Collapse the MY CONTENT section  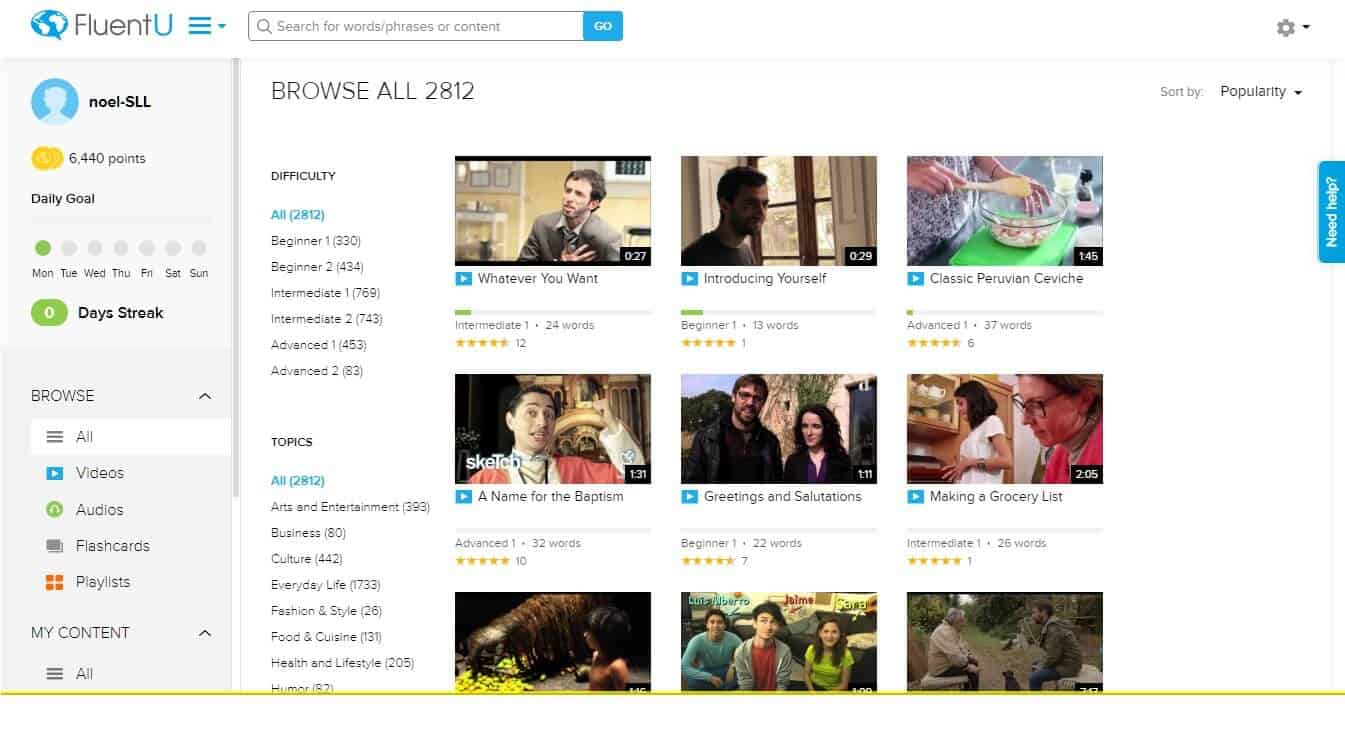[205, 633]
